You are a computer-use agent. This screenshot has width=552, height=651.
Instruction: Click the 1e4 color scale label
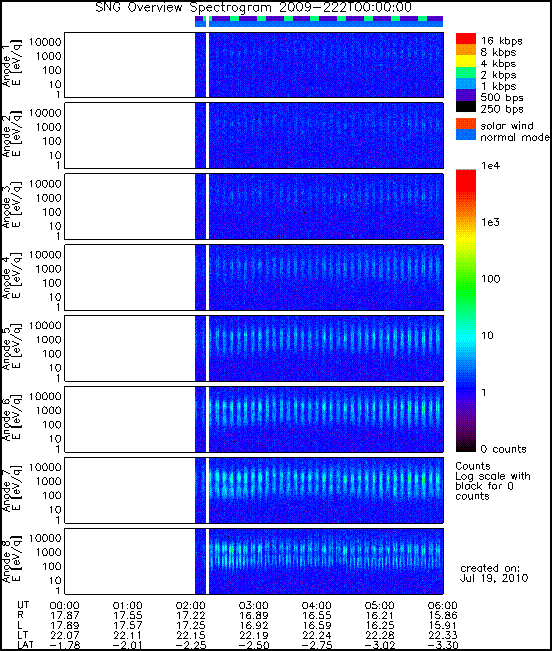pos(491,166)
